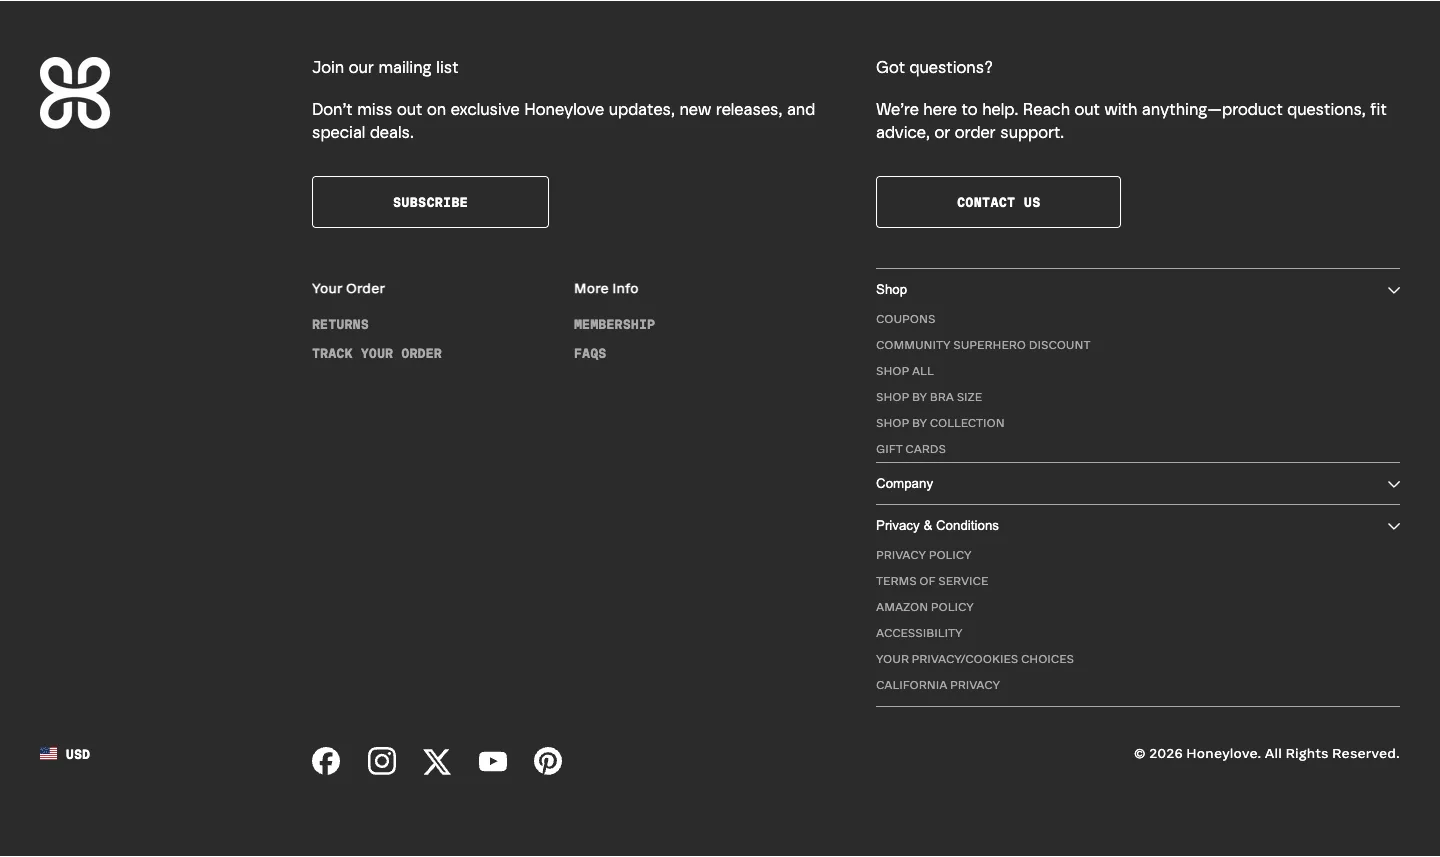Click the Privacy & Conditions heading

click(937, 525)
